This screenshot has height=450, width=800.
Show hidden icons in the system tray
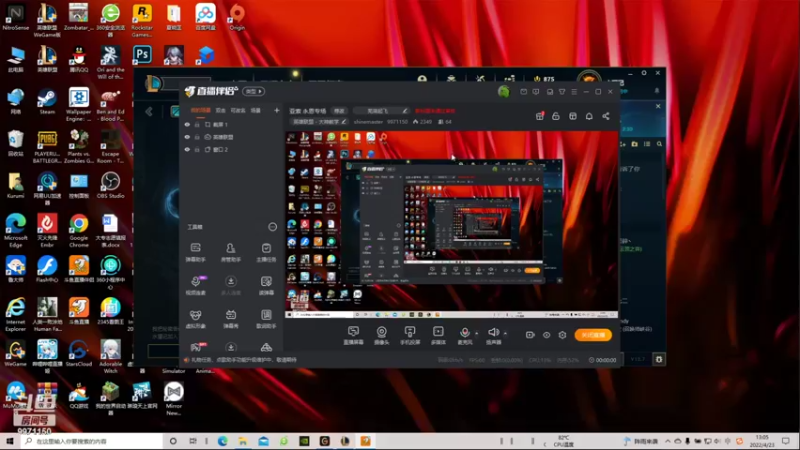point(667,441)
